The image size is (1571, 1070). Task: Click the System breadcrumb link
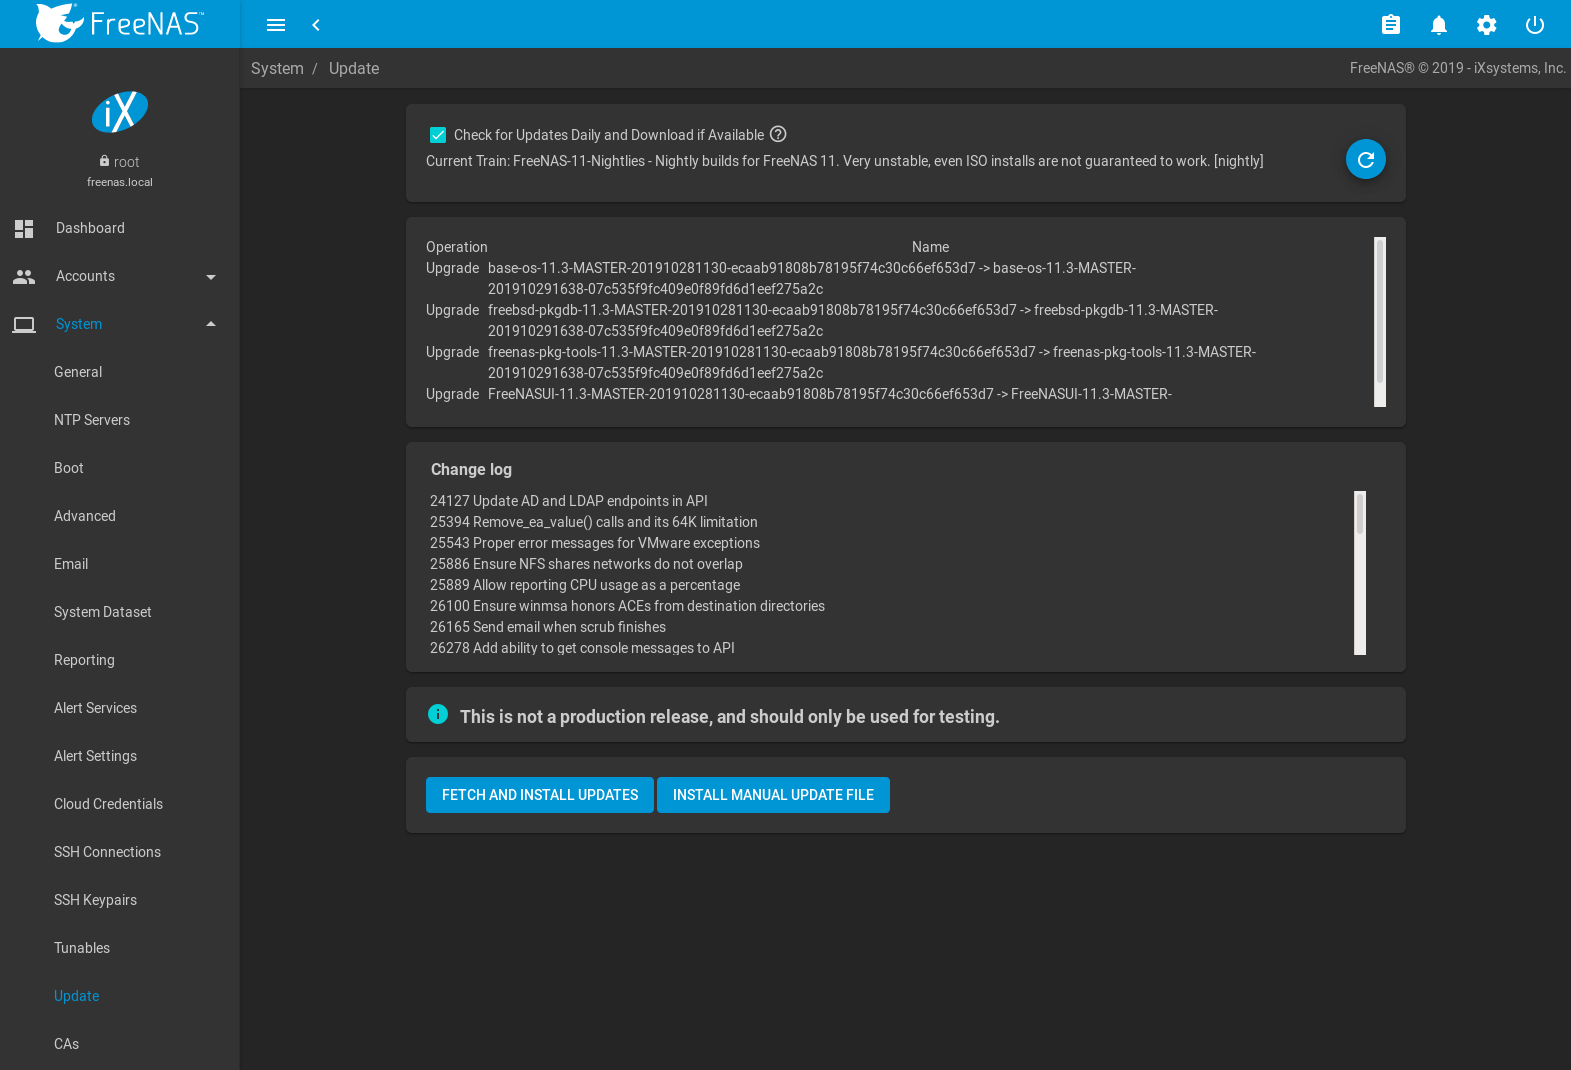pos(277,68)
